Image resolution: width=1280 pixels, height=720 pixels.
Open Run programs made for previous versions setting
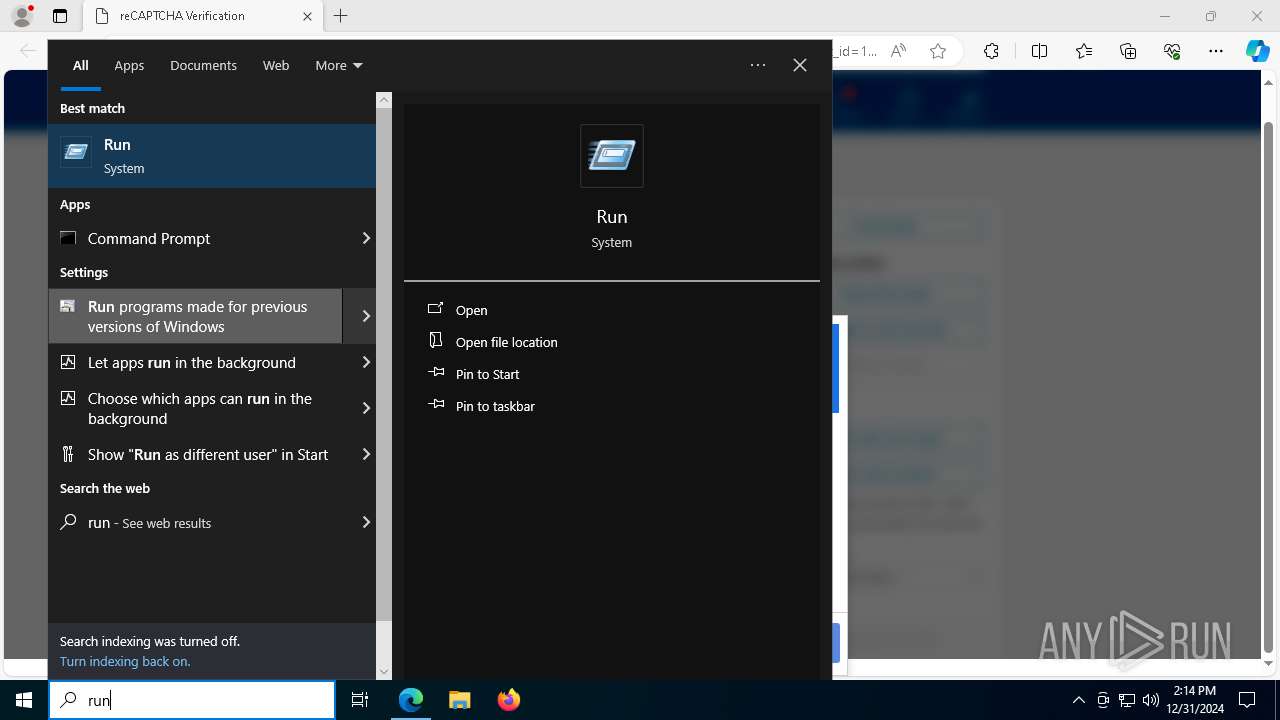point(195,316)
